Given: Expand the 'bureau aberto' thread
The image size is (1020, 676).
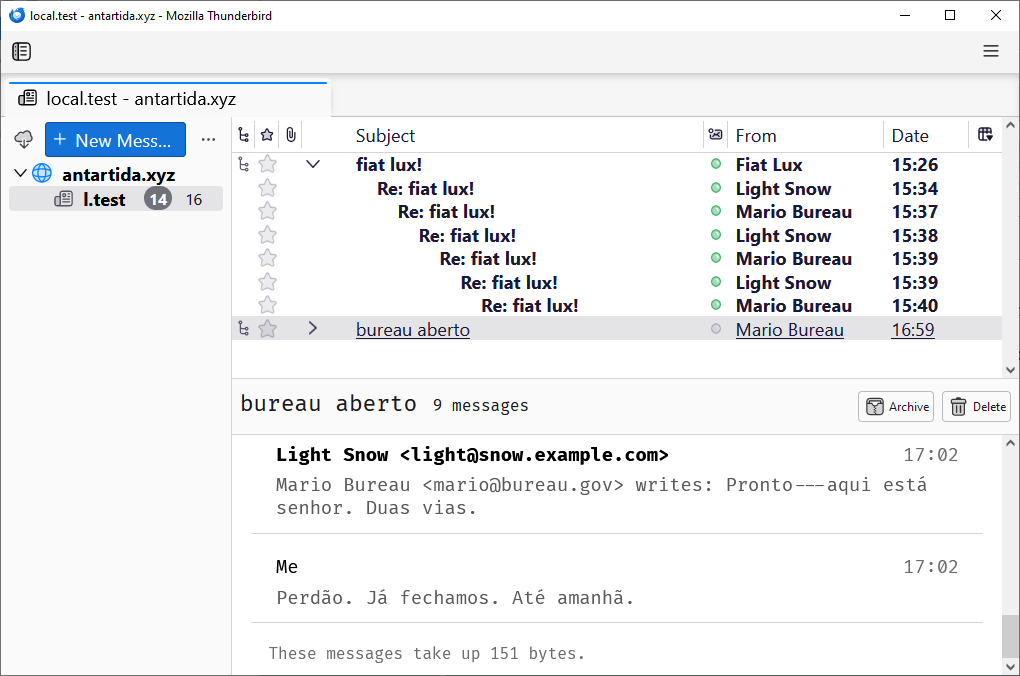Looking at the screenshot, I should tap(313, 329).
